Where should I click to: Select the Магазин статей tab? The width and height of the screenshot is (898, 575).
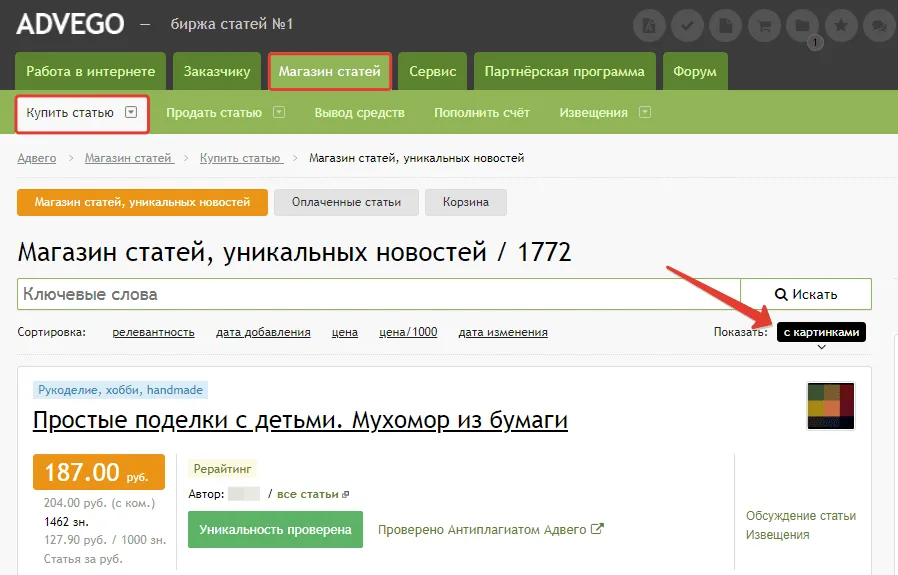click(330, 71)
